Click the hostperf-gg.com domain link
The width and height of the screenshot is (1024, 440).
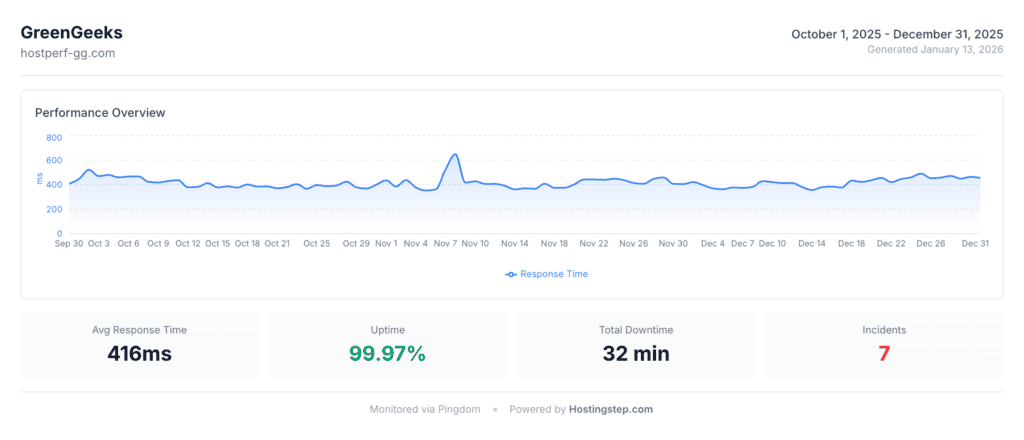tap(68, 53)
